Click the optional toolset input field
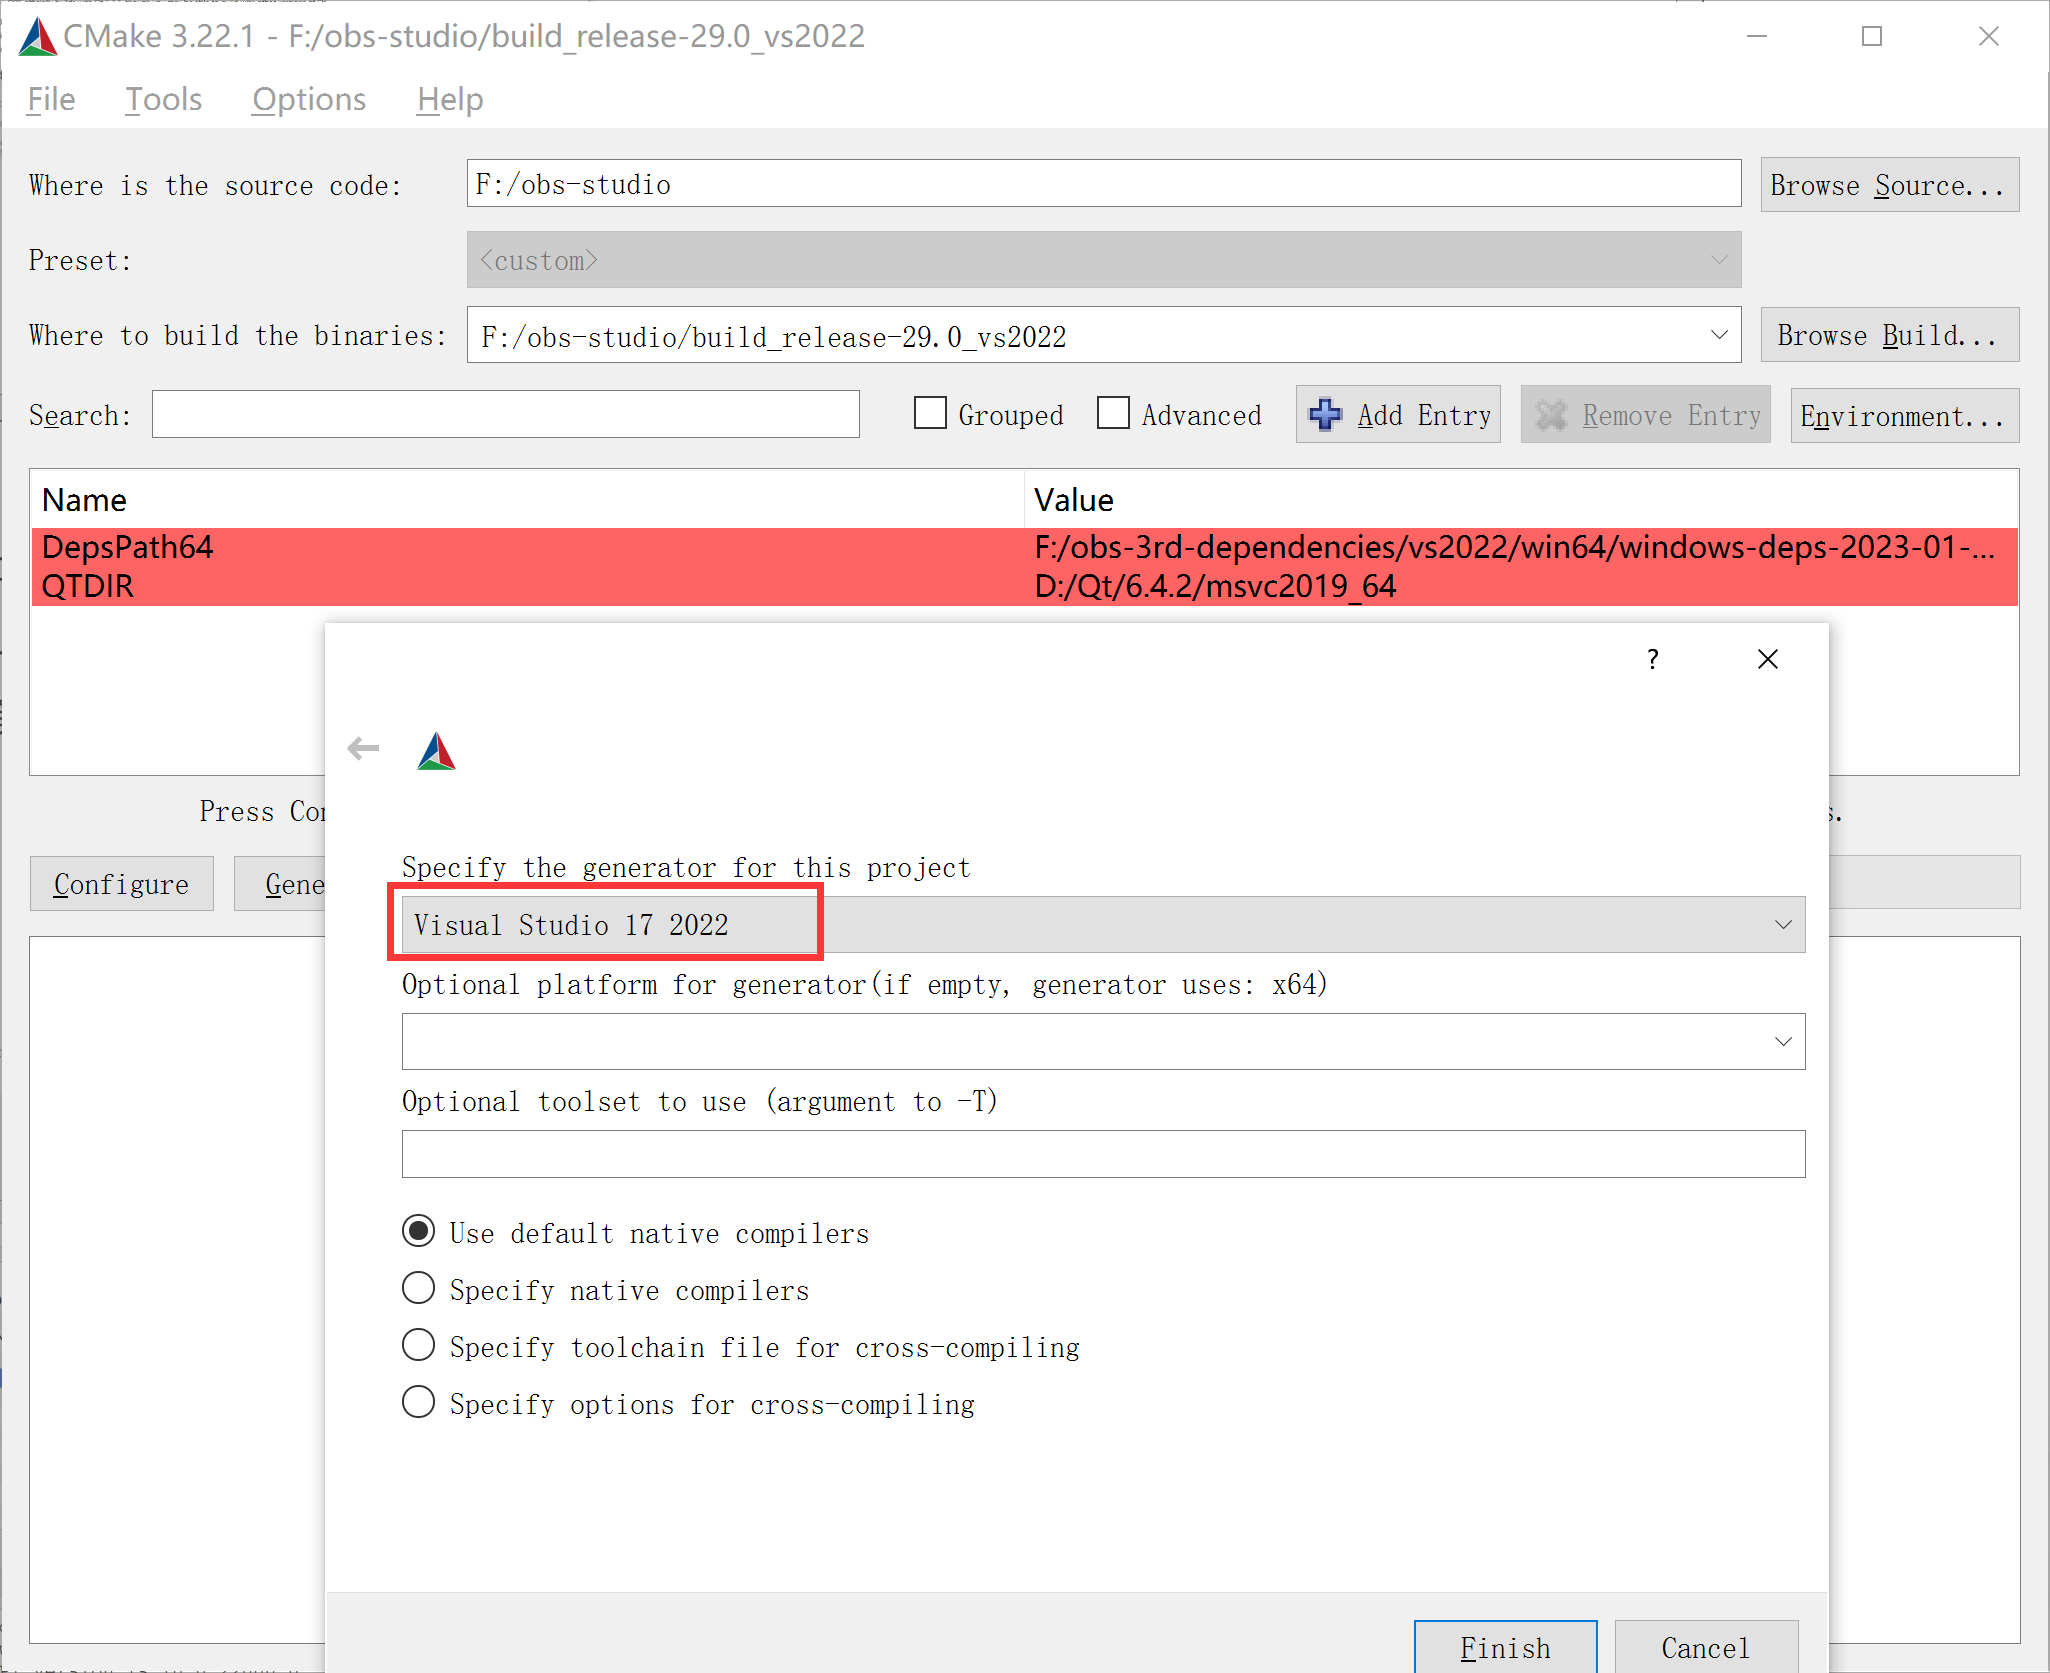Screen dimensions: 2050x1673 [1102, 1154]
